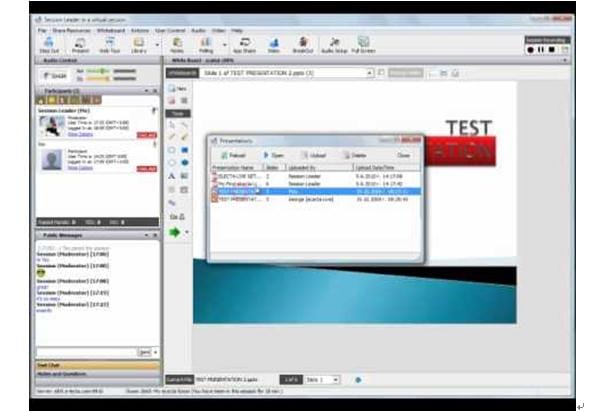Open the Share Resources menu

(72, 30)
